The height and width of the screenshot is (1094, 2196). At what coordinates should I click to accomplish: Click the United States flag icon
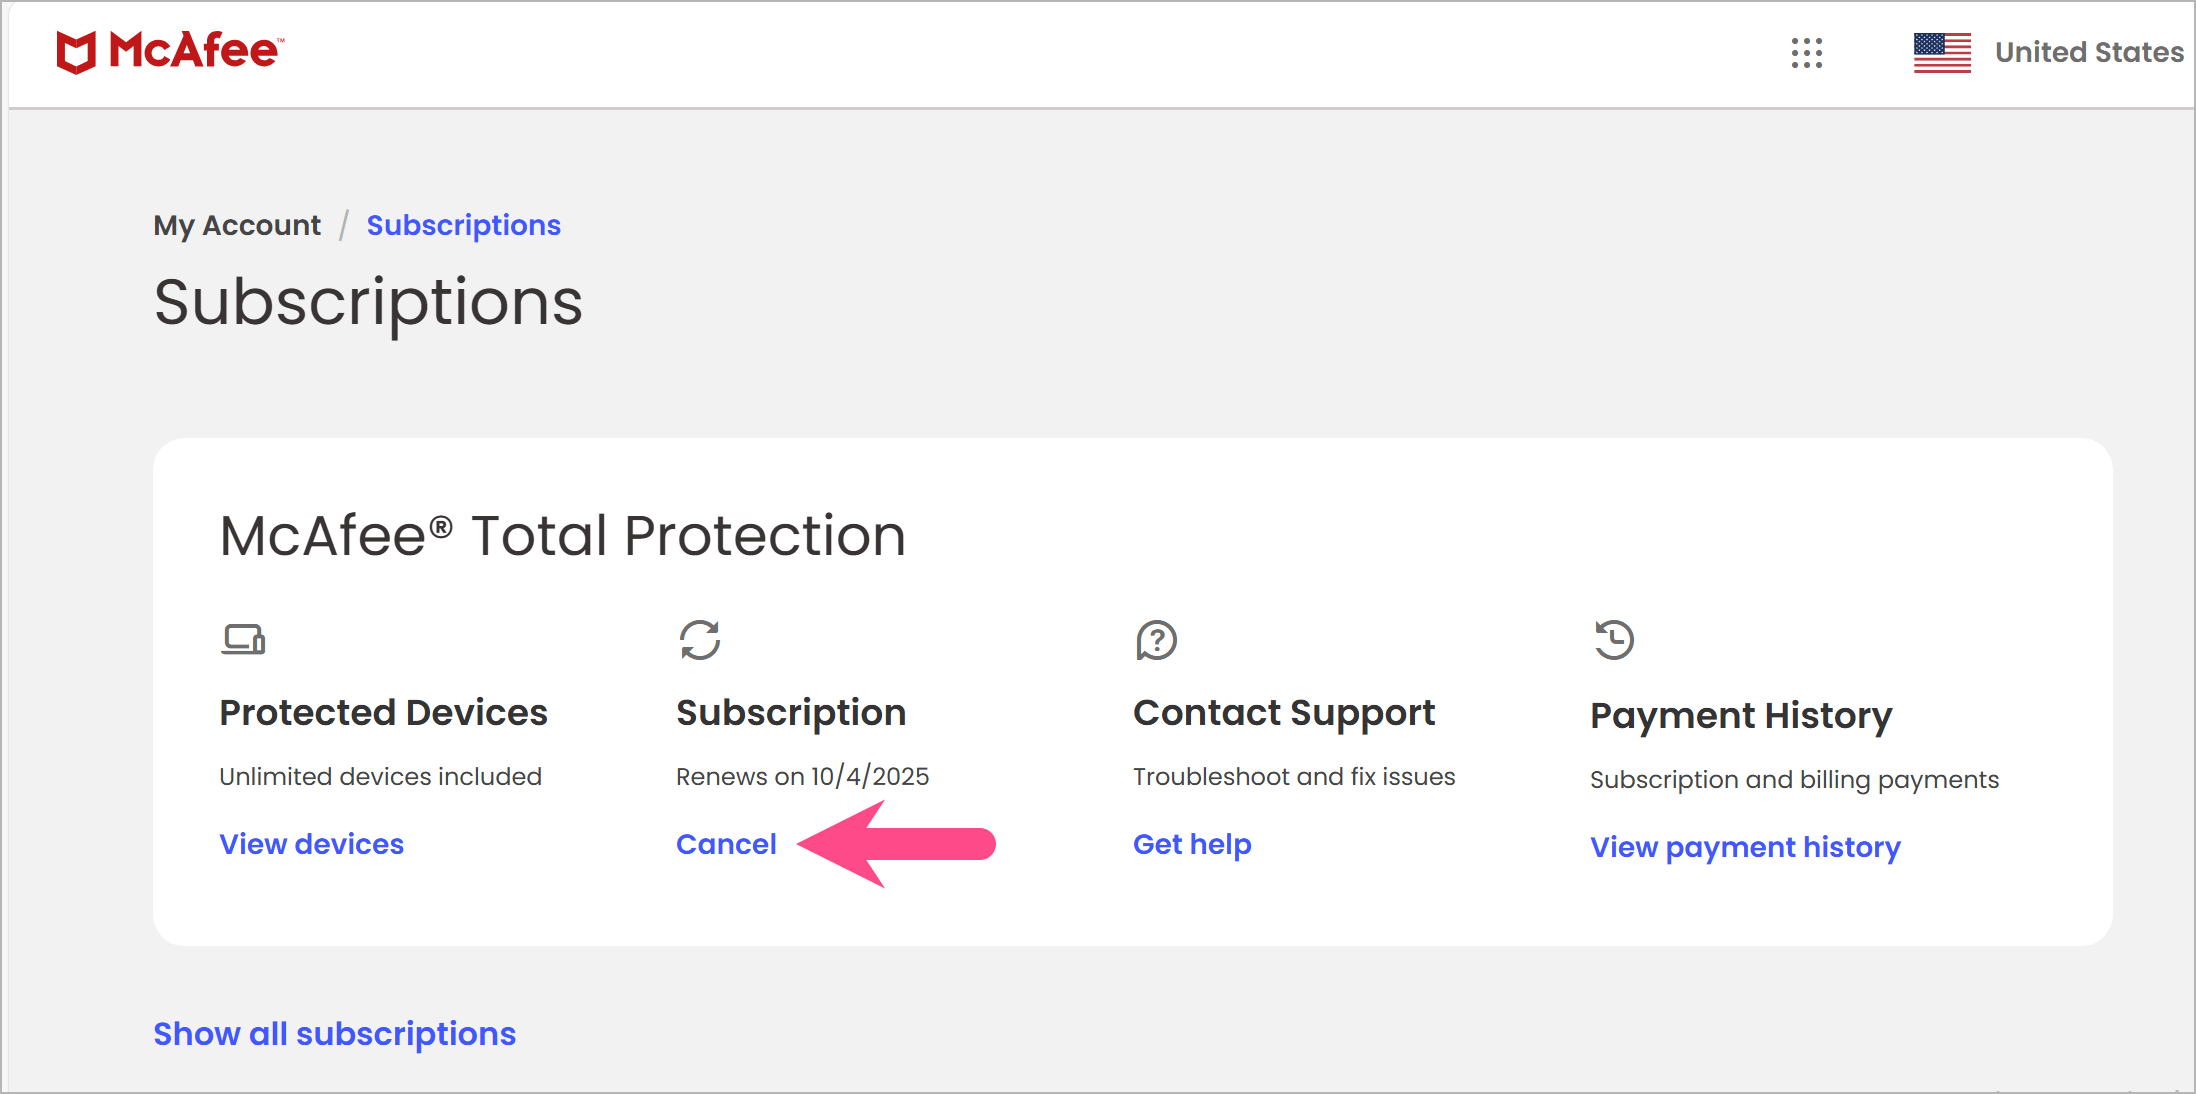click(1941, 51)
